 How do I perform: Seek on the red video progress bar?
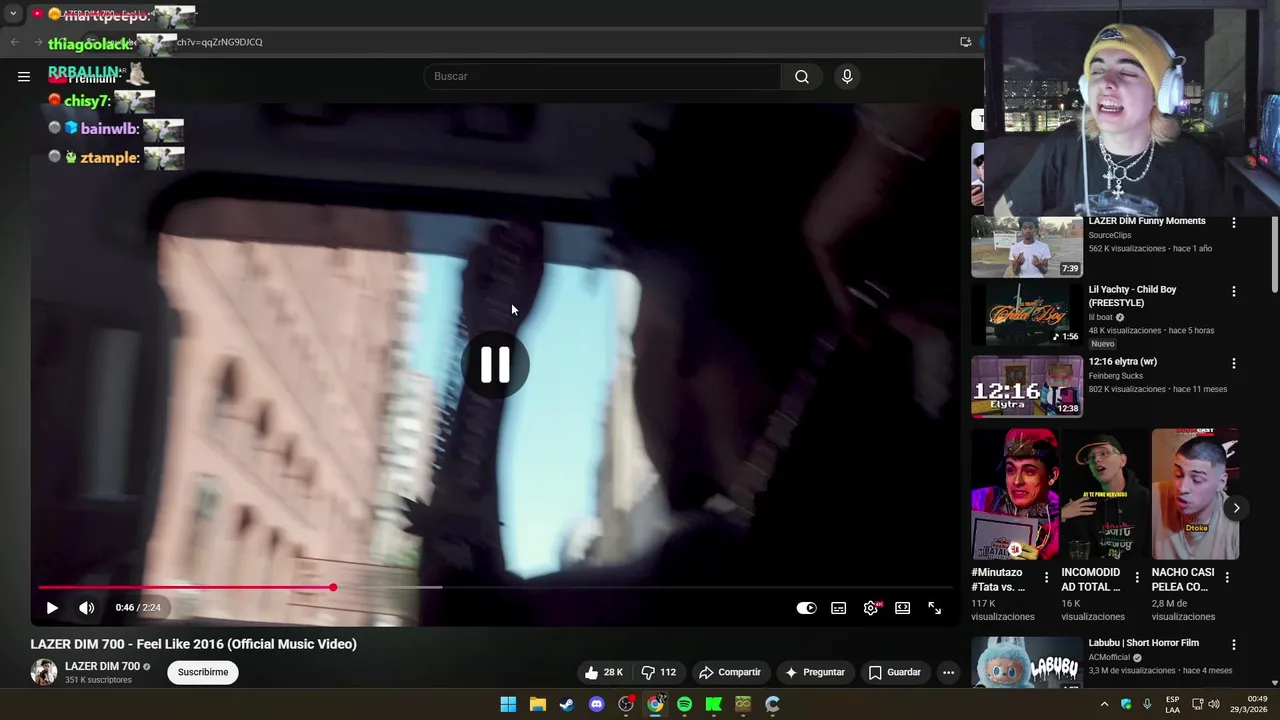pos(495,587)
